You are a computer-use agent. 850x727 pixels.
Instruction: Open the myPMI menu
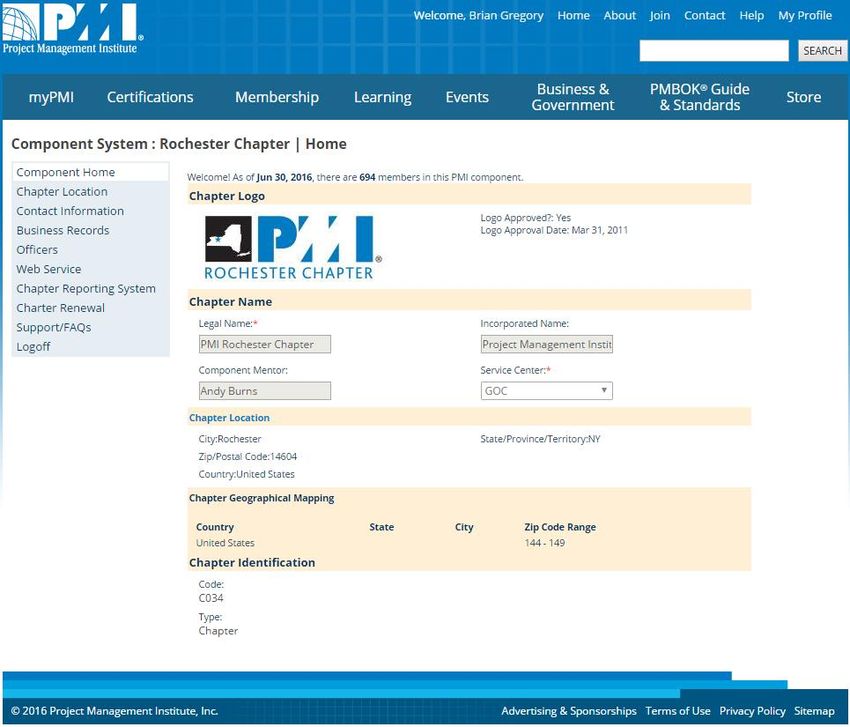[x=51, y=97]
